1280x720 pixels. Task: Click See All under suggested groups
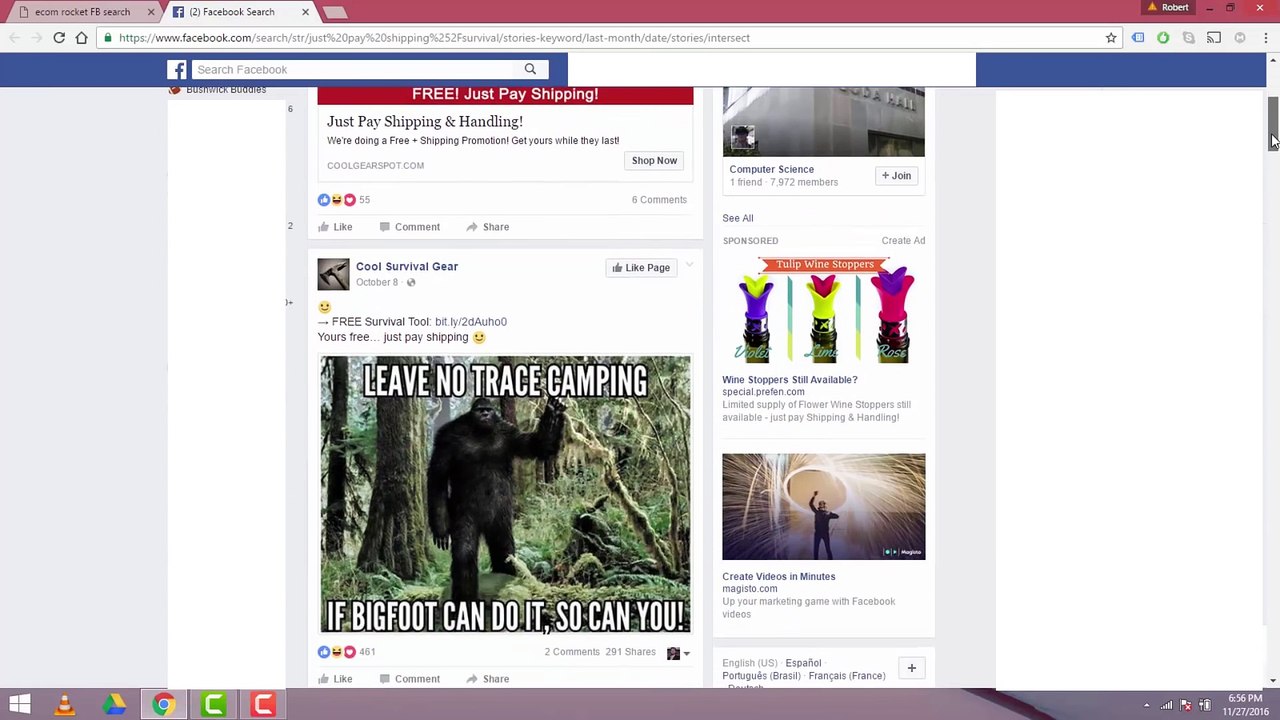(738, 218)
